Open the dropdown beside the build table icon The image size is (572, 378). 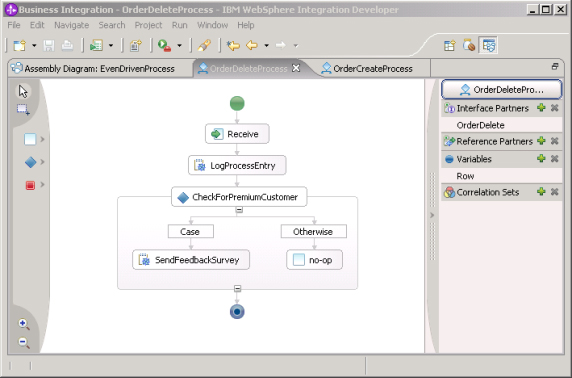tap(111, 46)
